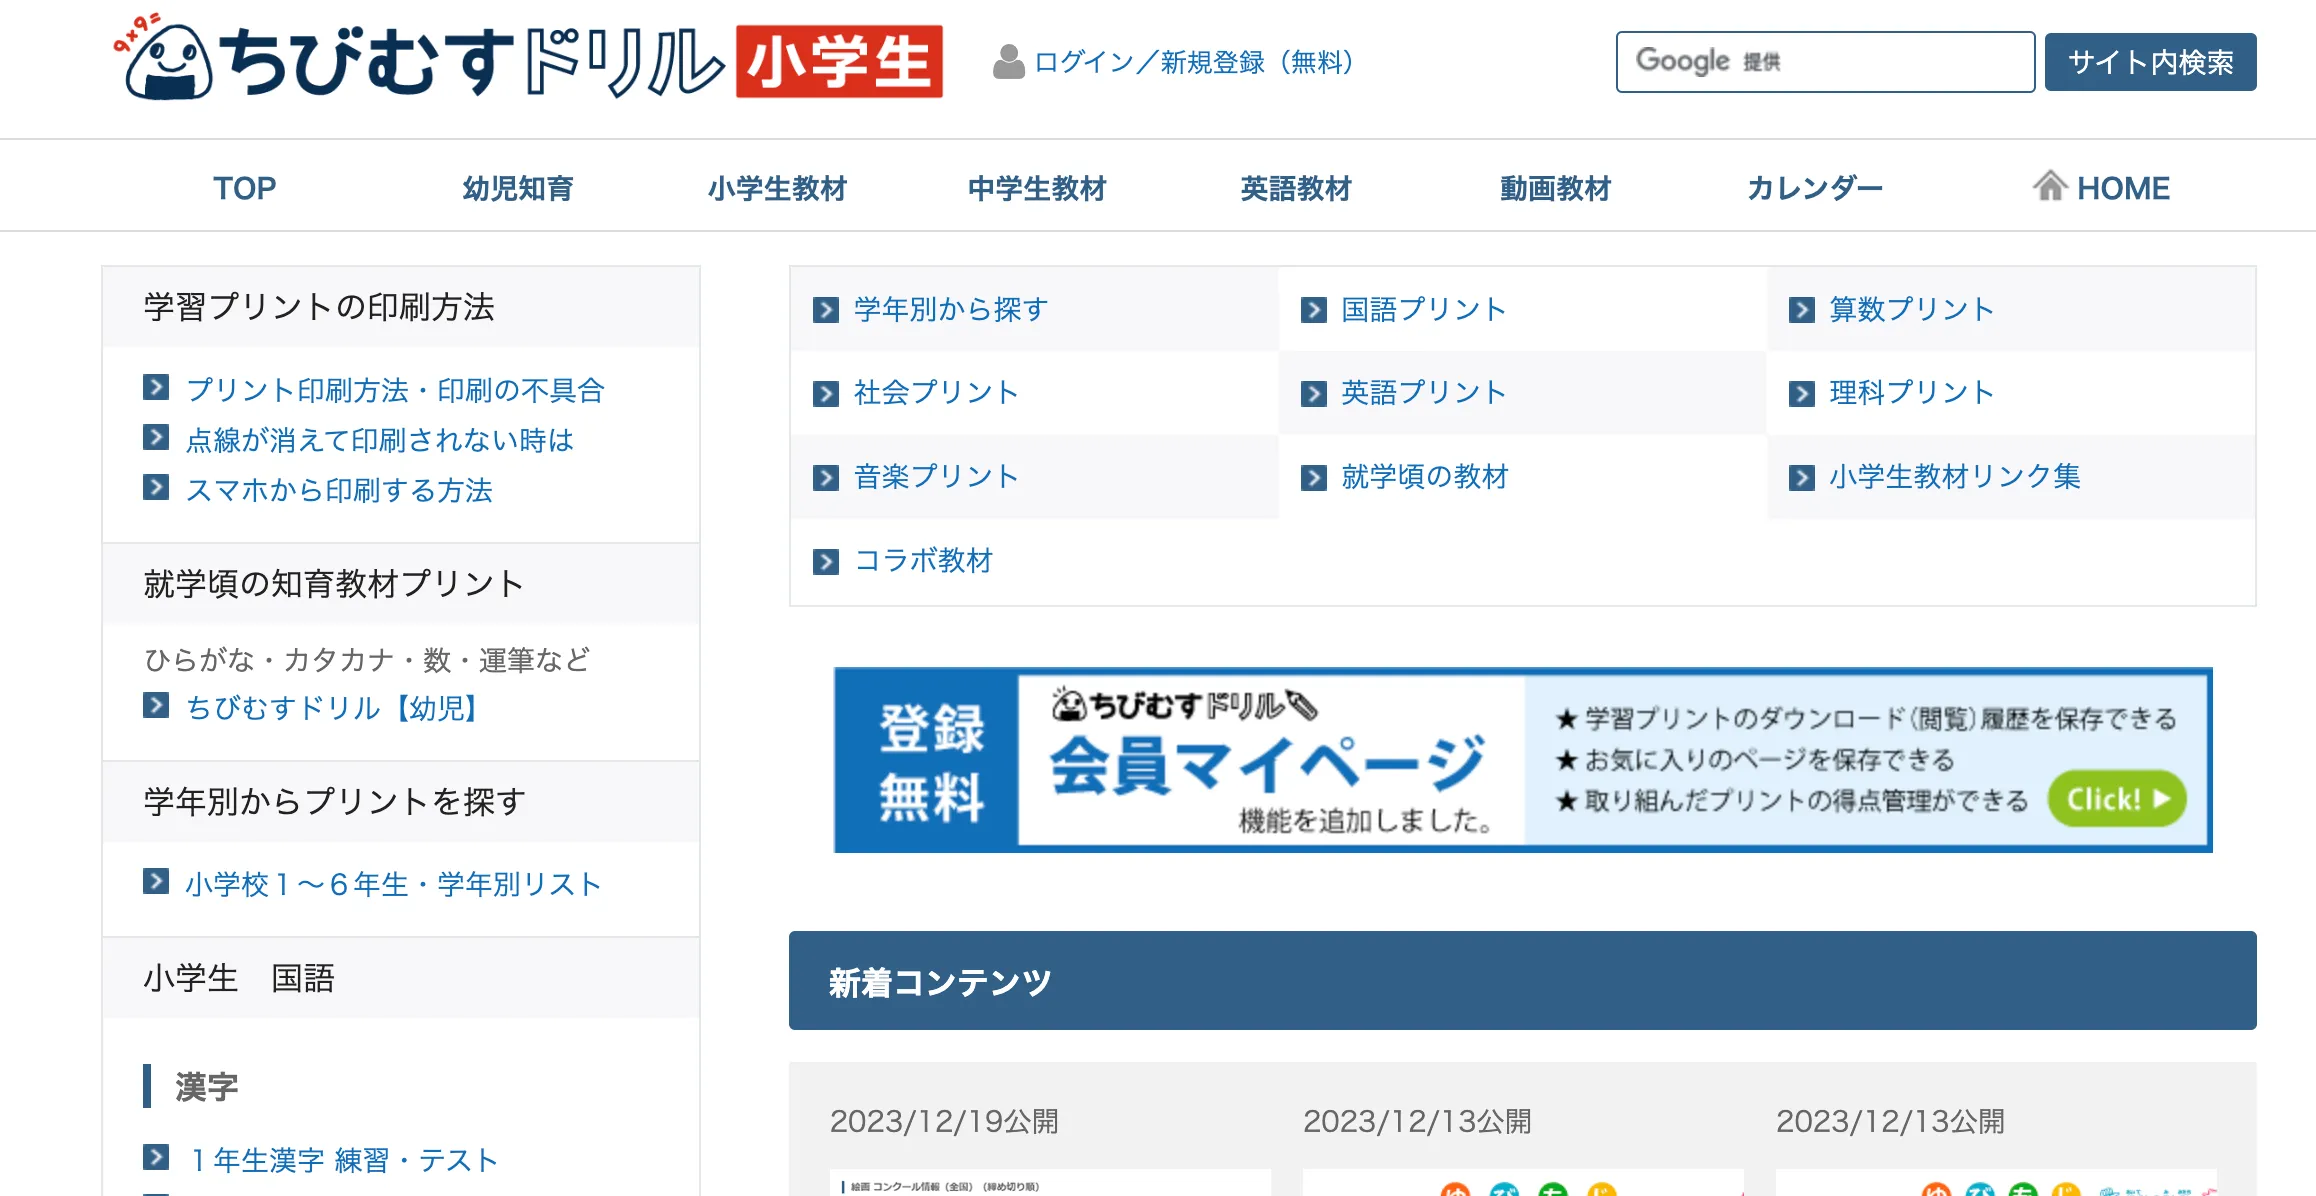Open the 英語プリント link
The image size is (2316, 1196).
[1424, 393]
